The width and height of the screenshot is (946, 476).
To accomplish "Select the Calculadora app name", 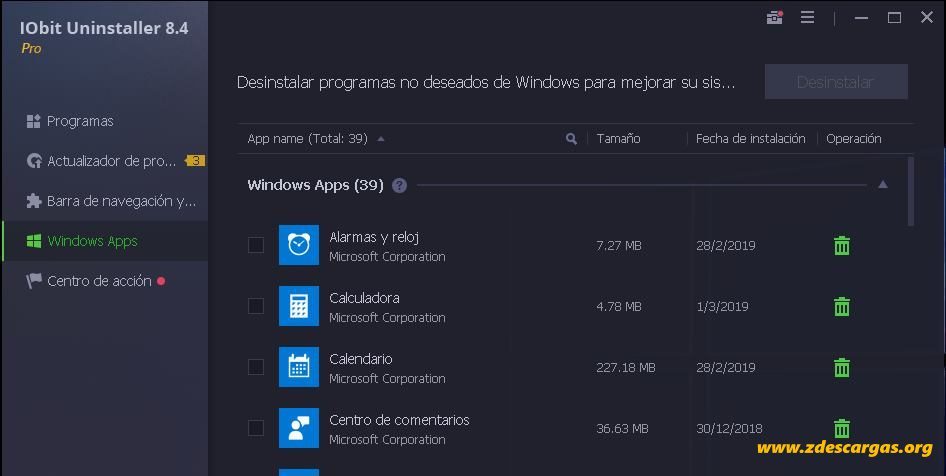I will pyautogui.click(x=364, y=298).
